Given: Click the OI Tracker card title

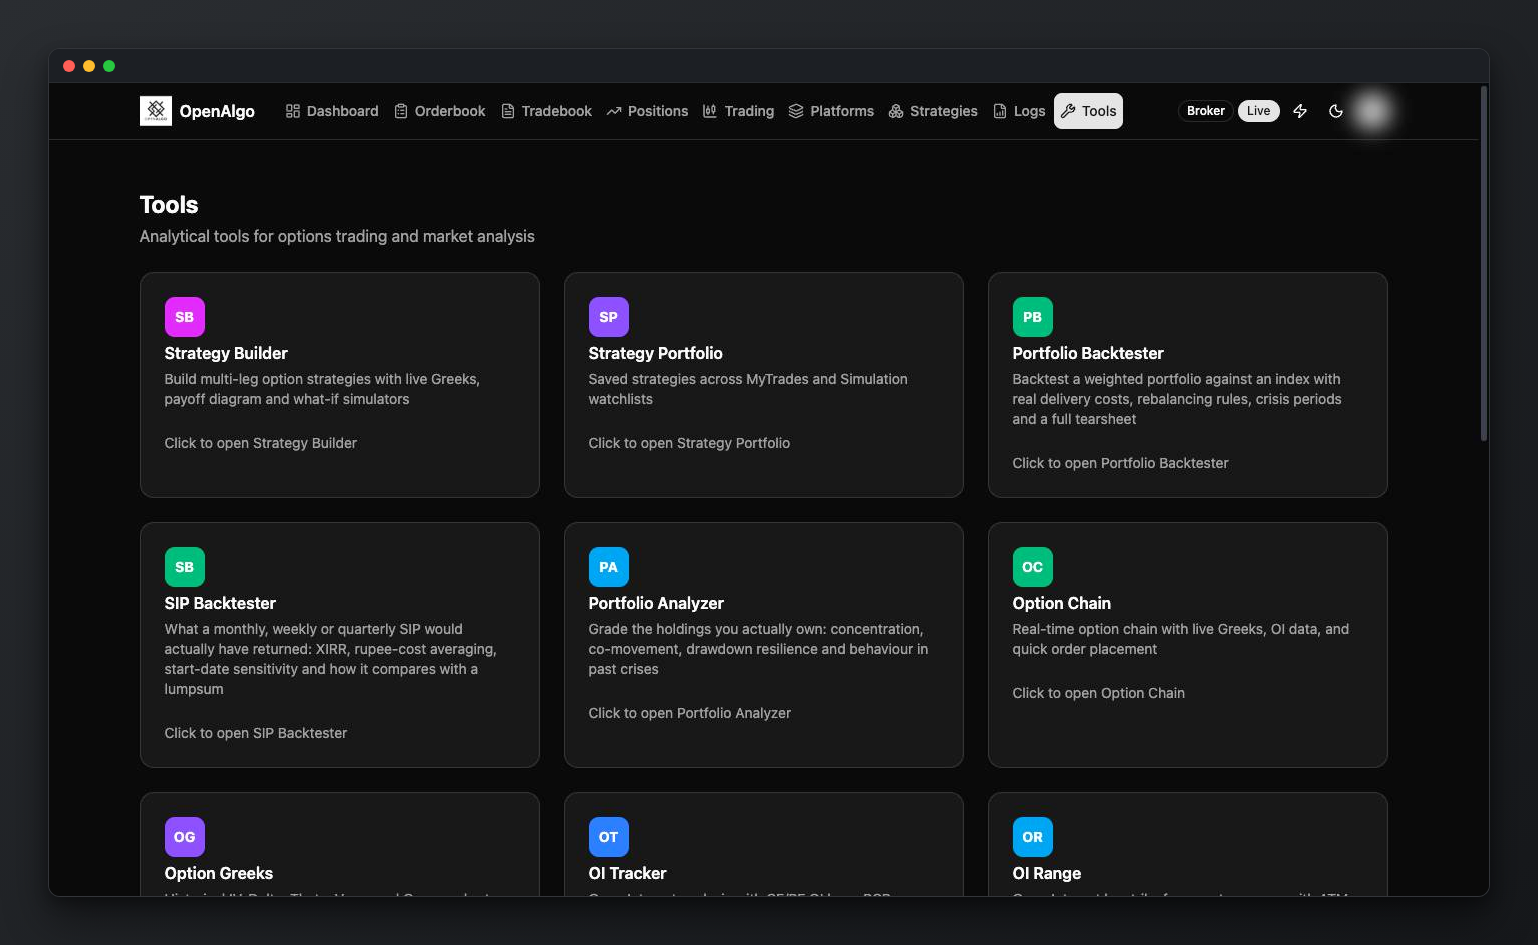Looking at the screenshot, I should click(x=627, y=873).
